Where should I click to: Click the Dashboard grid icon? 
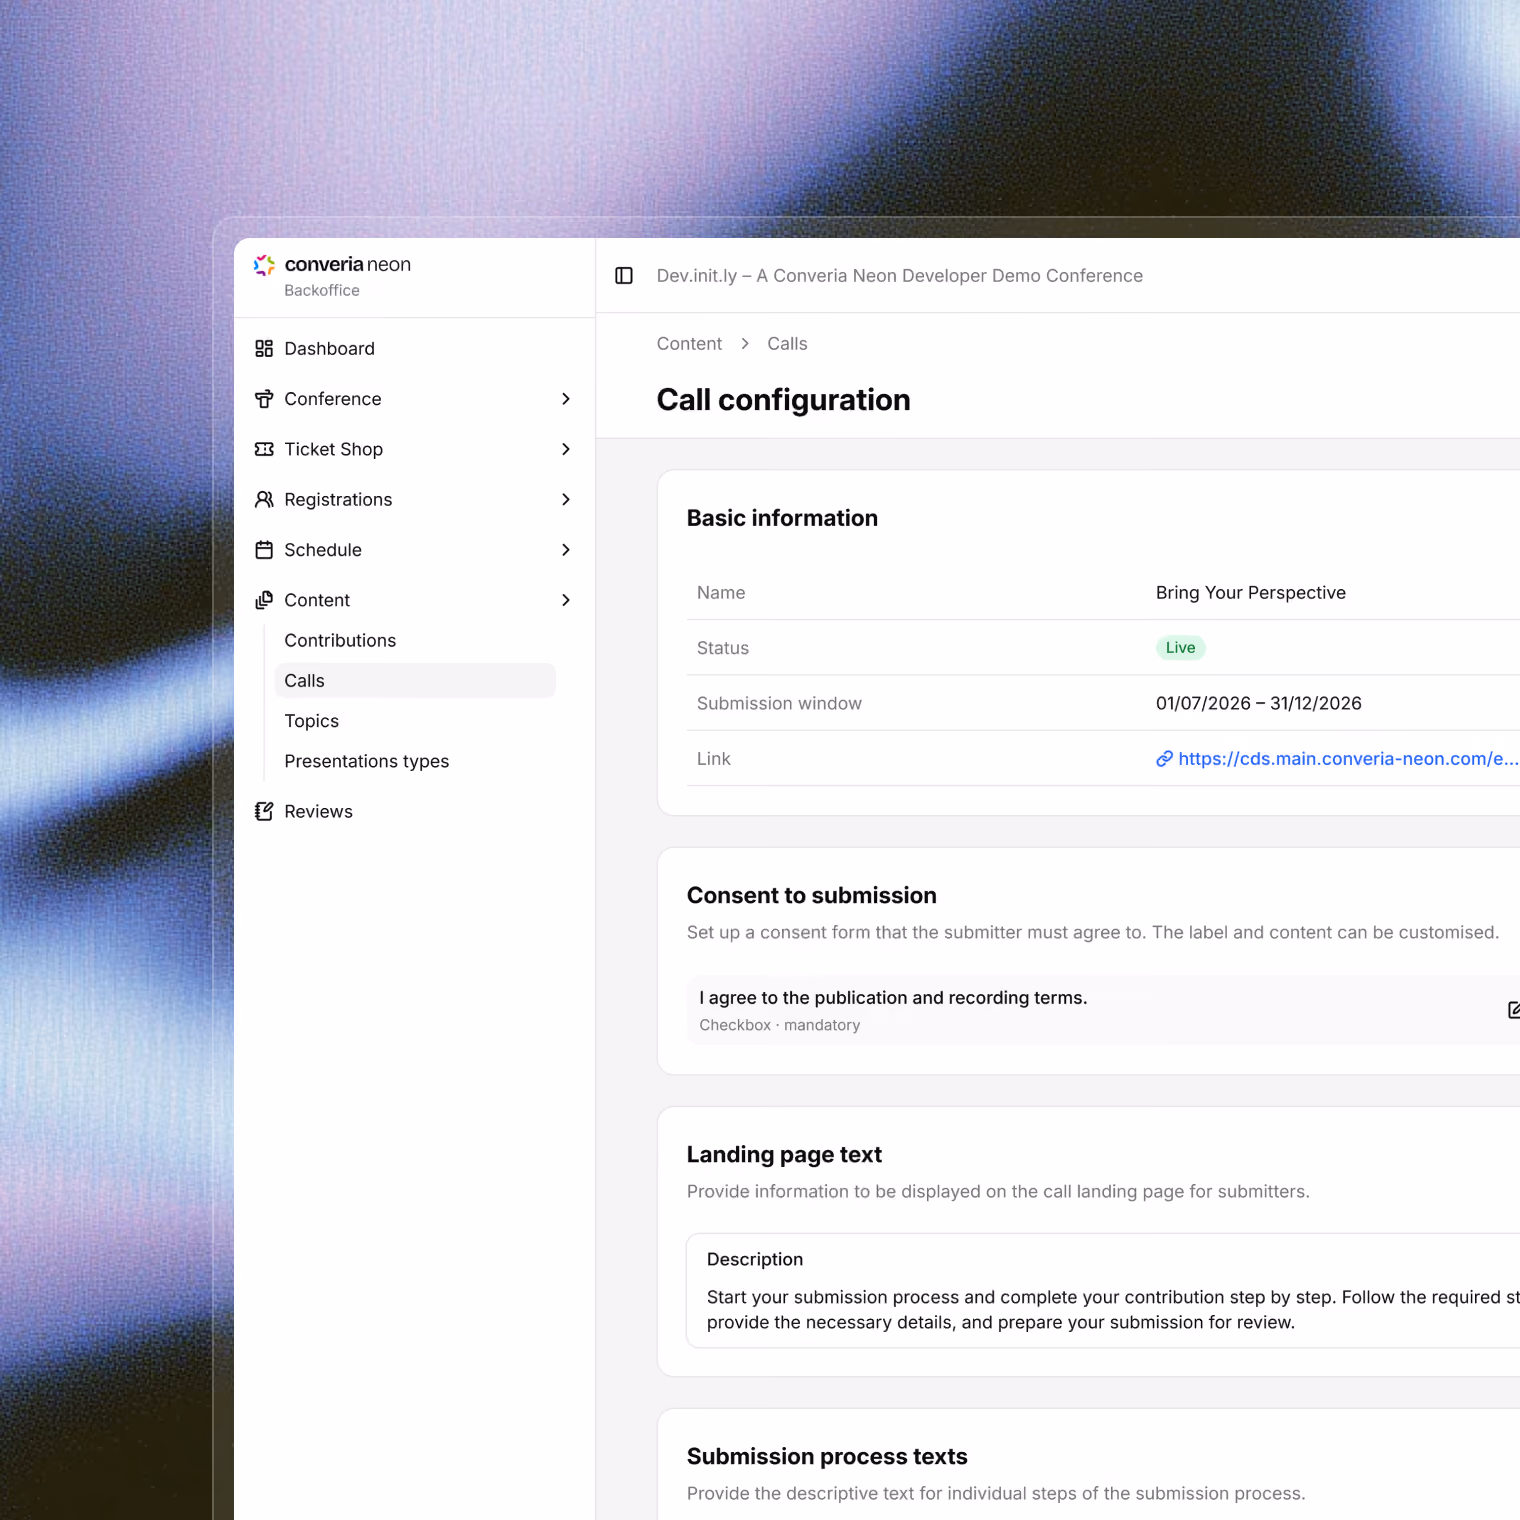click(x=264, y=349)
